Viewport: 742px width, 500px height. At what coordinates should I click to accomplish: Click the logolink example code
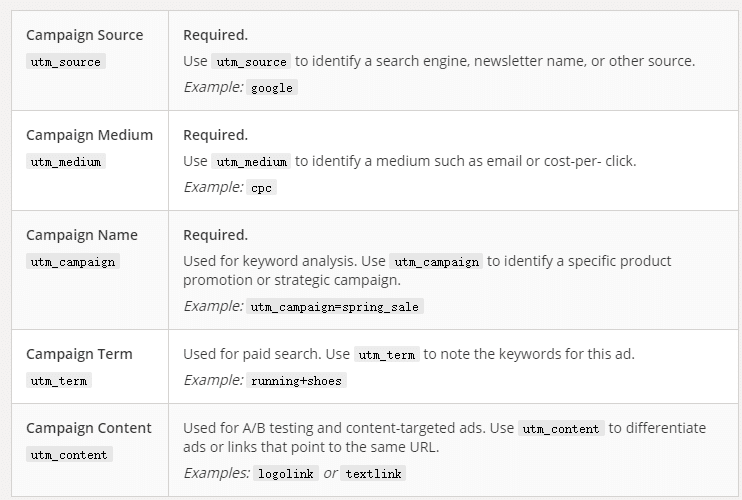(286, 473)
